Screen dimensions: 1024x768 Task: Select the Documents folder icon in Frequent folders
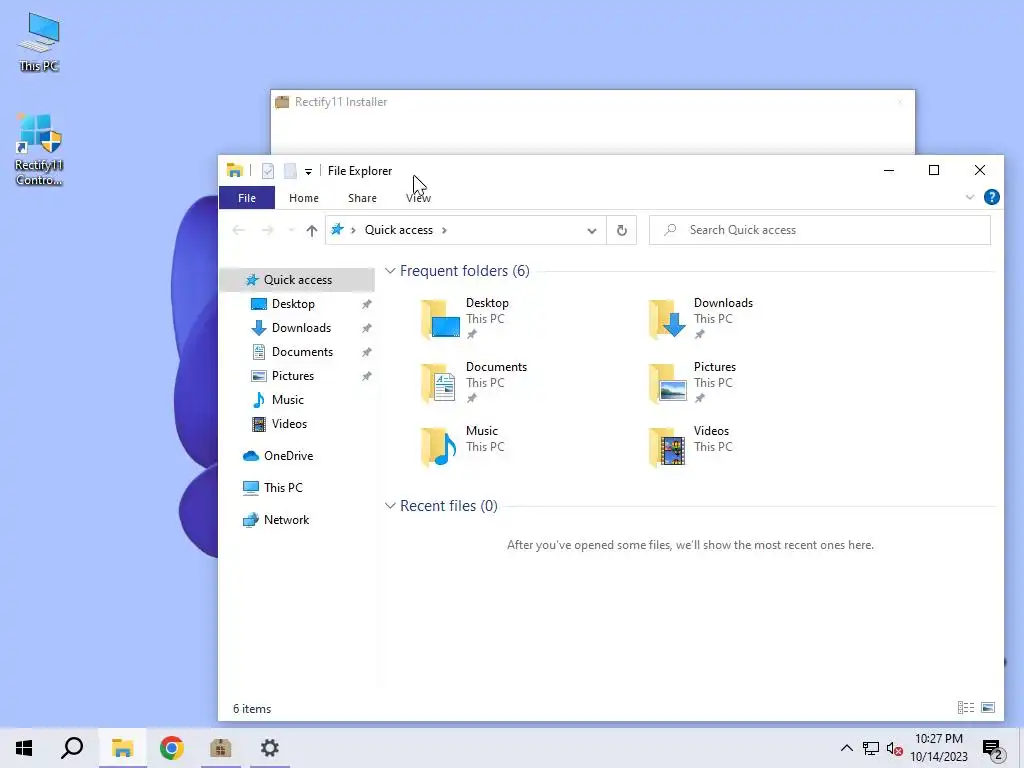(x=440, y=383)
